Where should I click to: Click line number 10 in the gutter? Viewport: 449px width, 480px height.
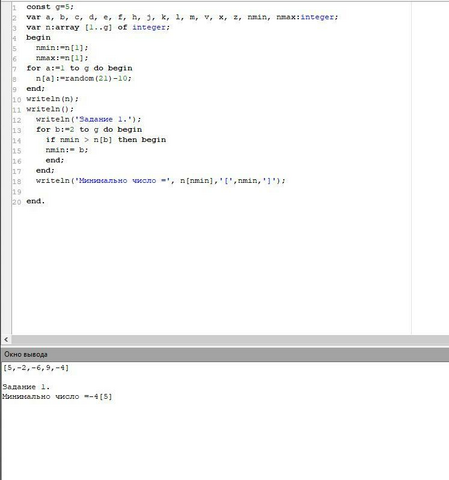coord(17,99)
